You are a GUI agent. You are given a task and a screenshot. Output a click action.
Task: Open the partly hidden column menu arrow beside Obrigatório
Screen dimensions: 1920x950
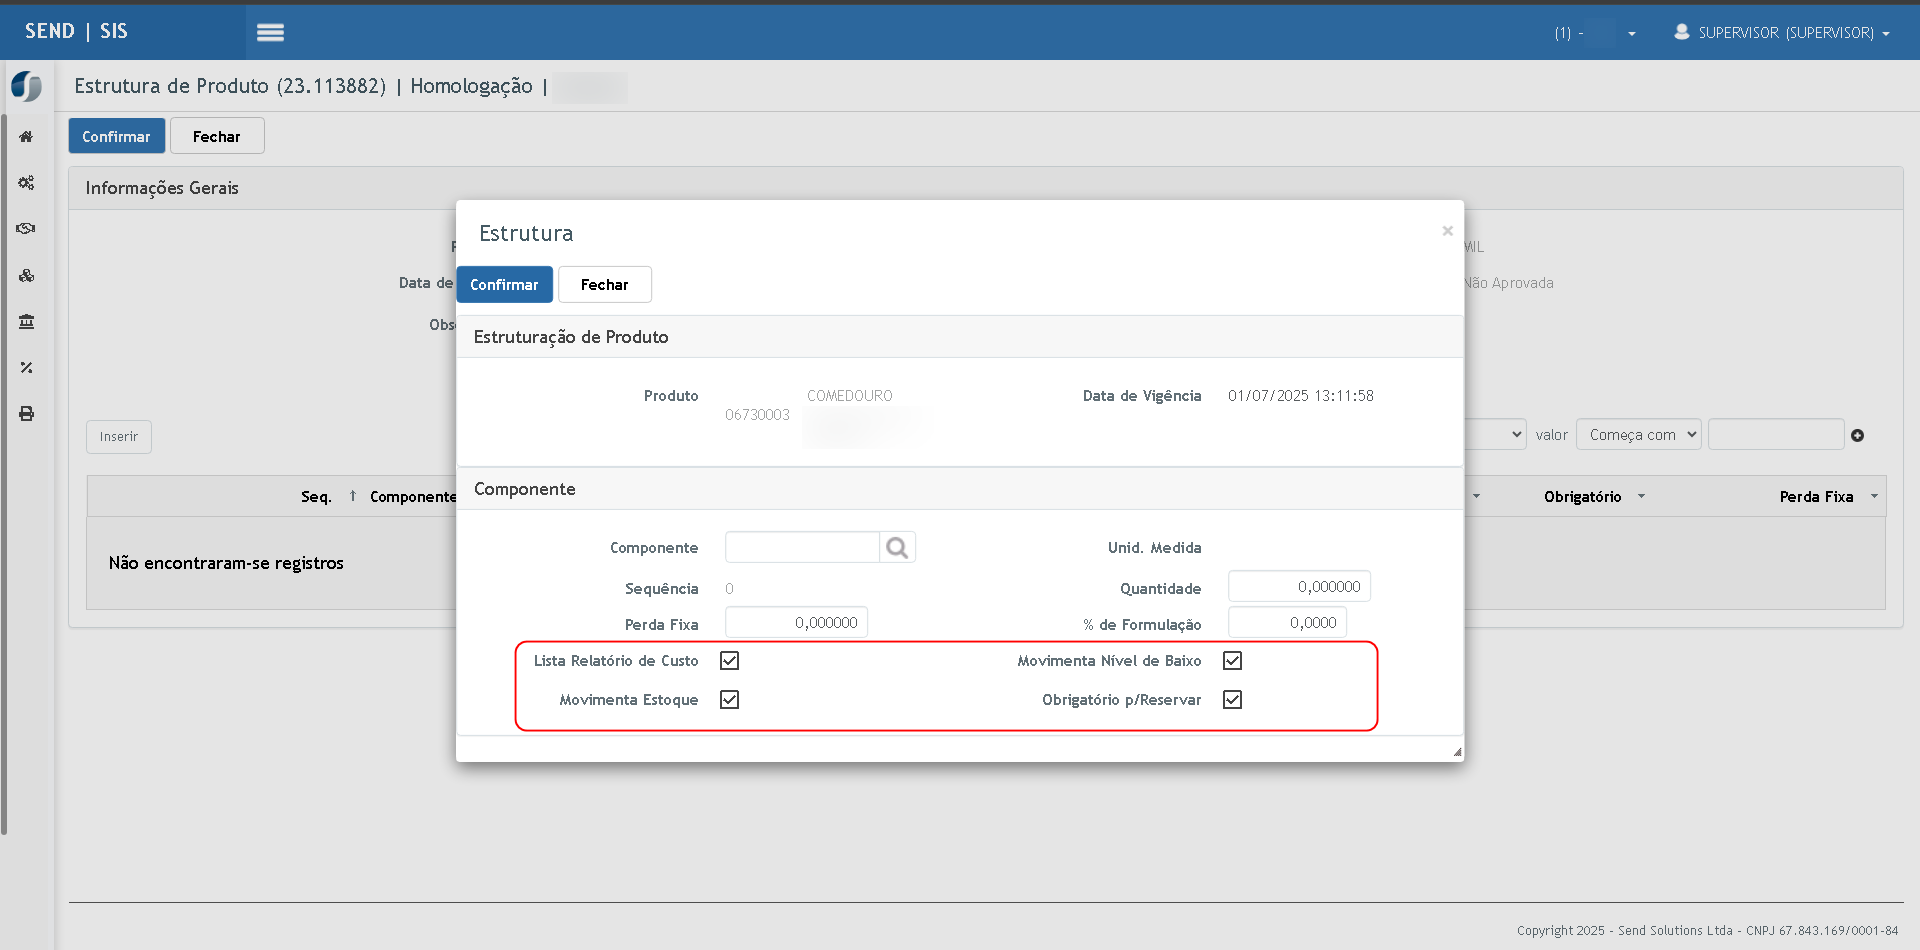point(1476,496)
